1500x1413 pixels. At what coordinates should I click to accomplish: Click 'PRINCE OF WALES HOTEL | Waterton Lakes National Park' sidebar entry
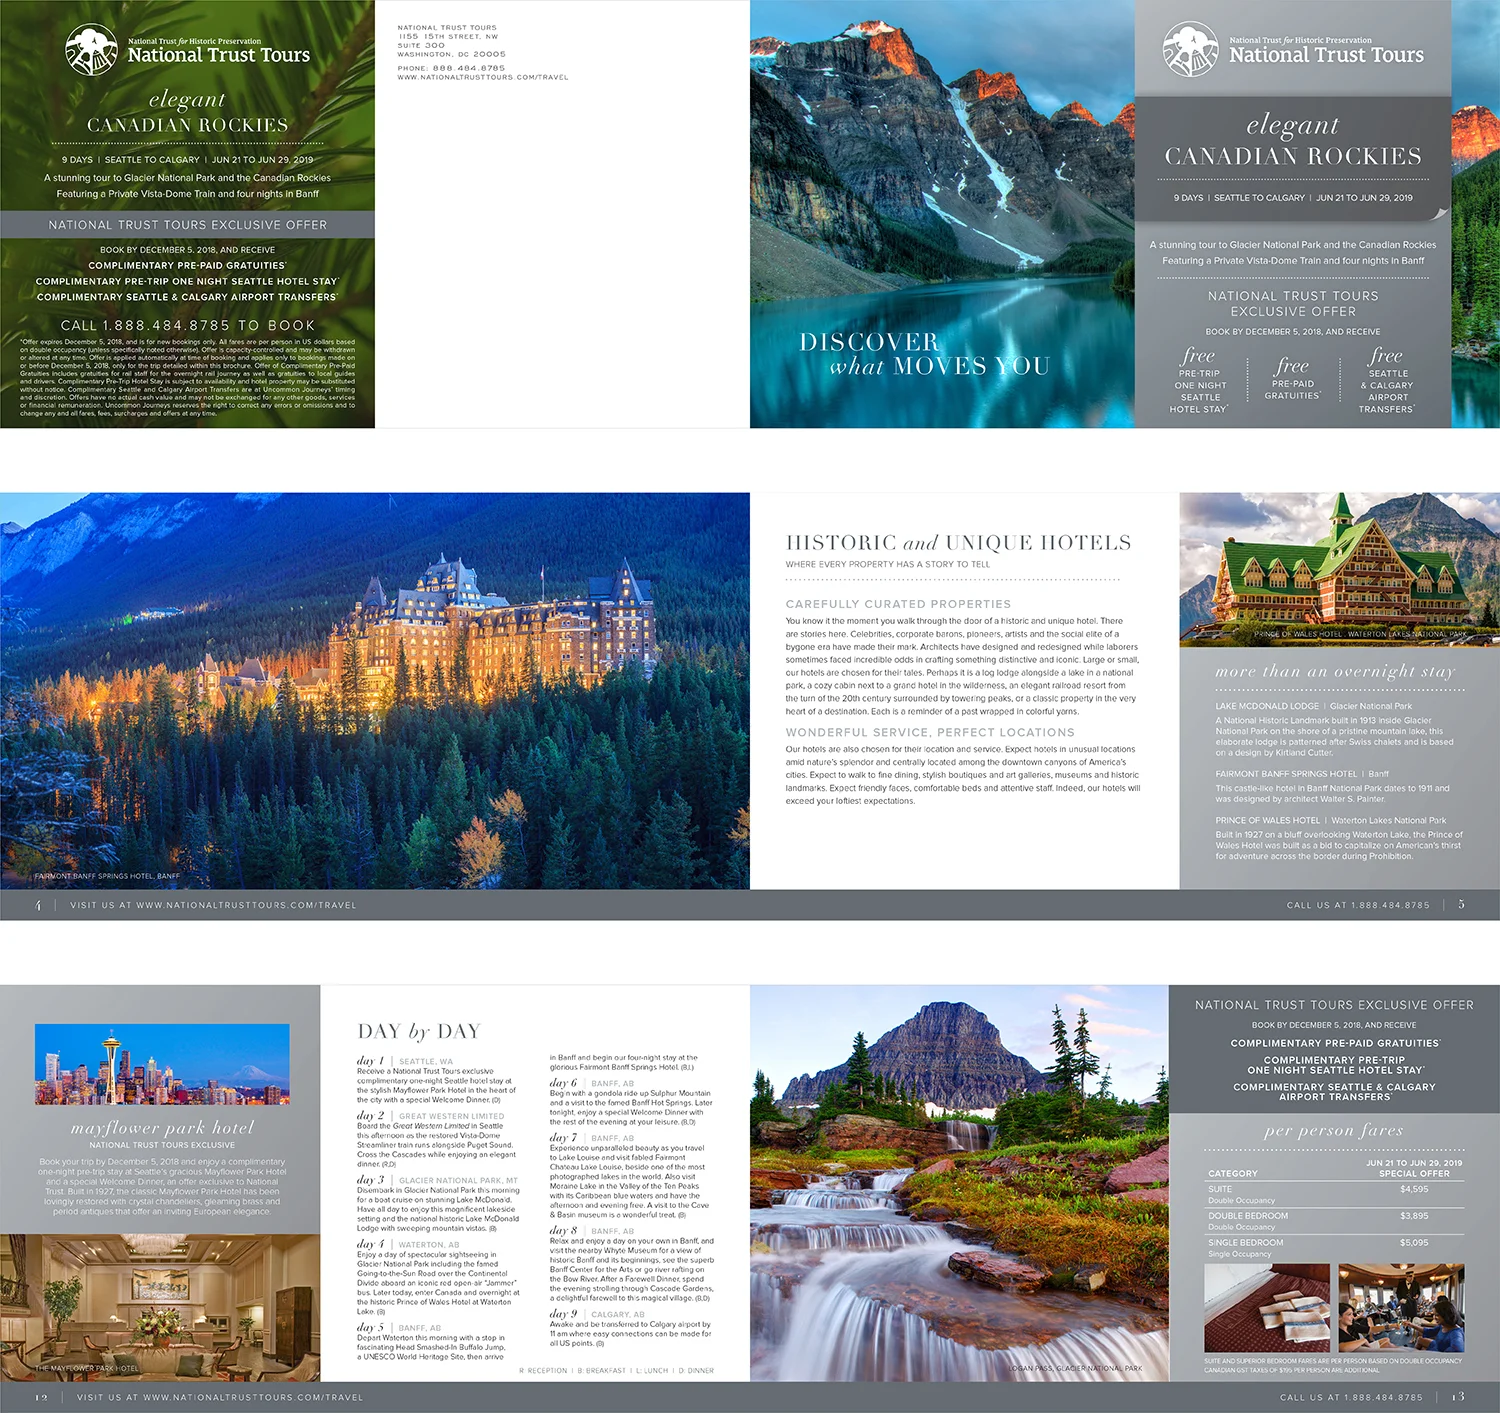(x=1331, y=820)
